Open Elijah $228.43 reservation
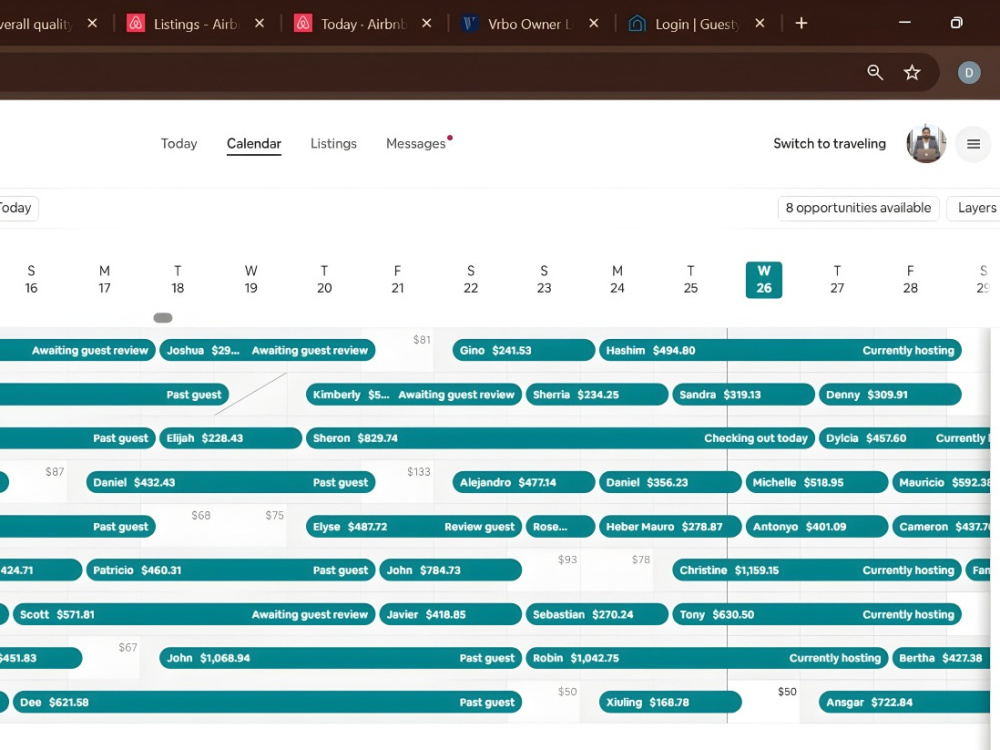Screen dimensions: 1000x750 tap(230, 438)
